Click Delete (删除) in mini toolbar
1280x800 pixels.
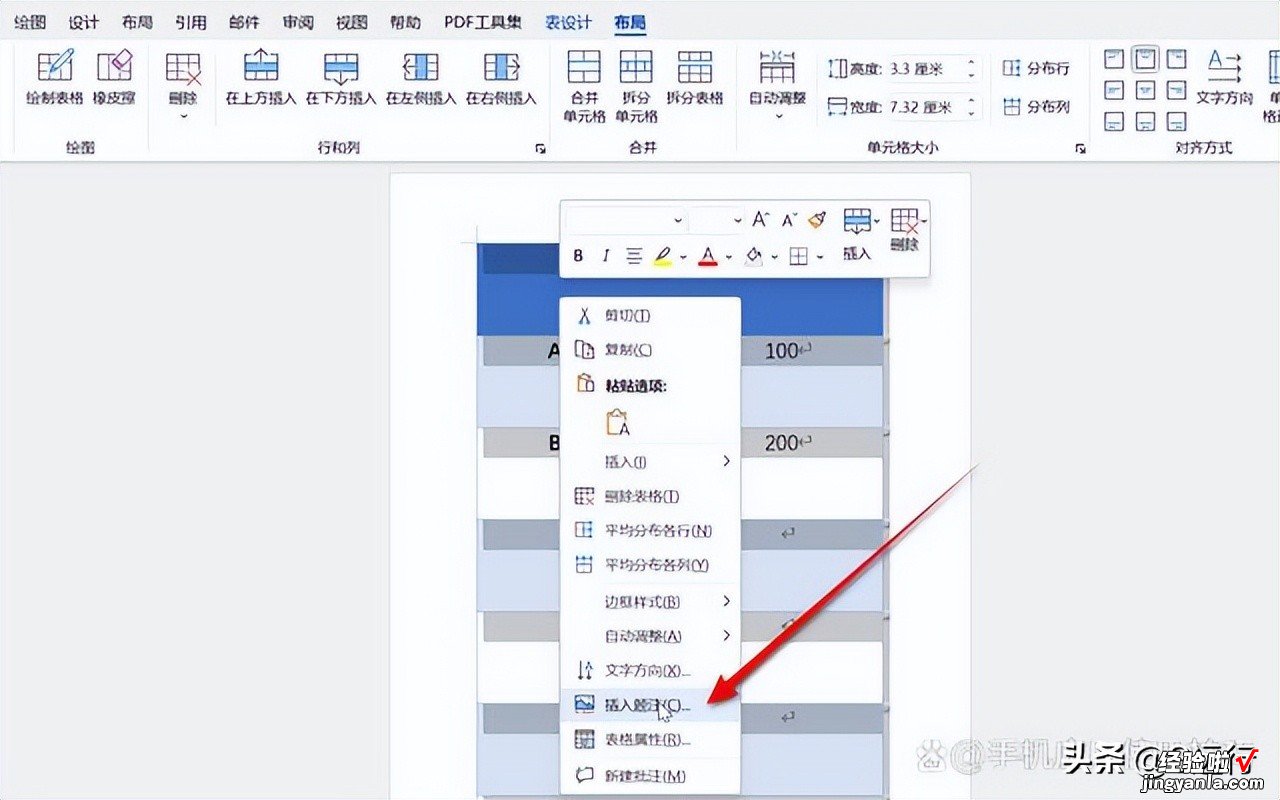click(x=905, y=232)
